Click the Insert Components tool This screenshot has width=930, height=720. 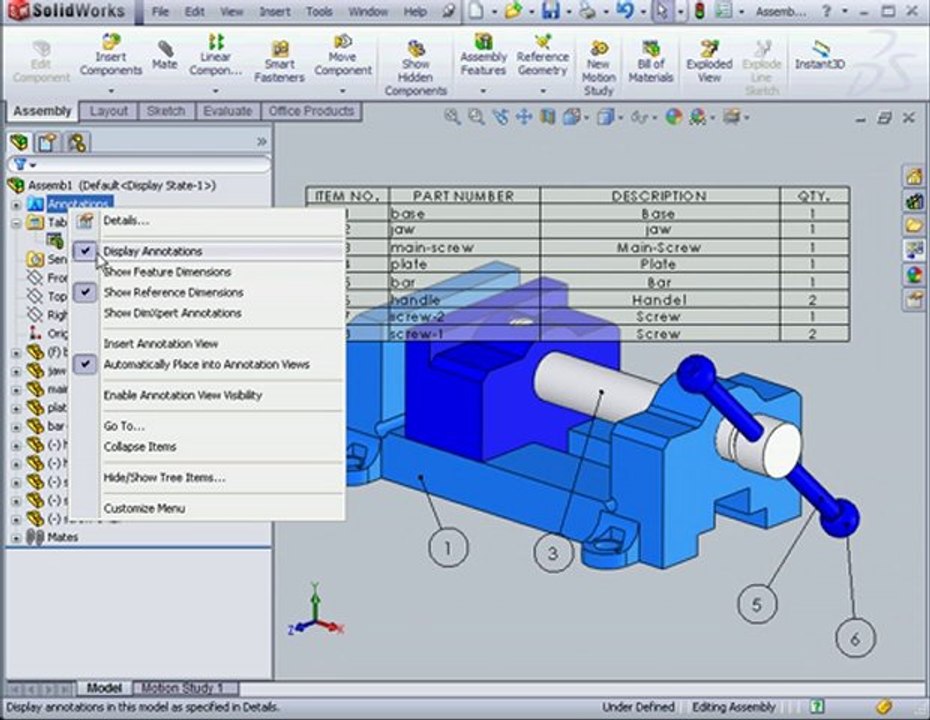111,55
